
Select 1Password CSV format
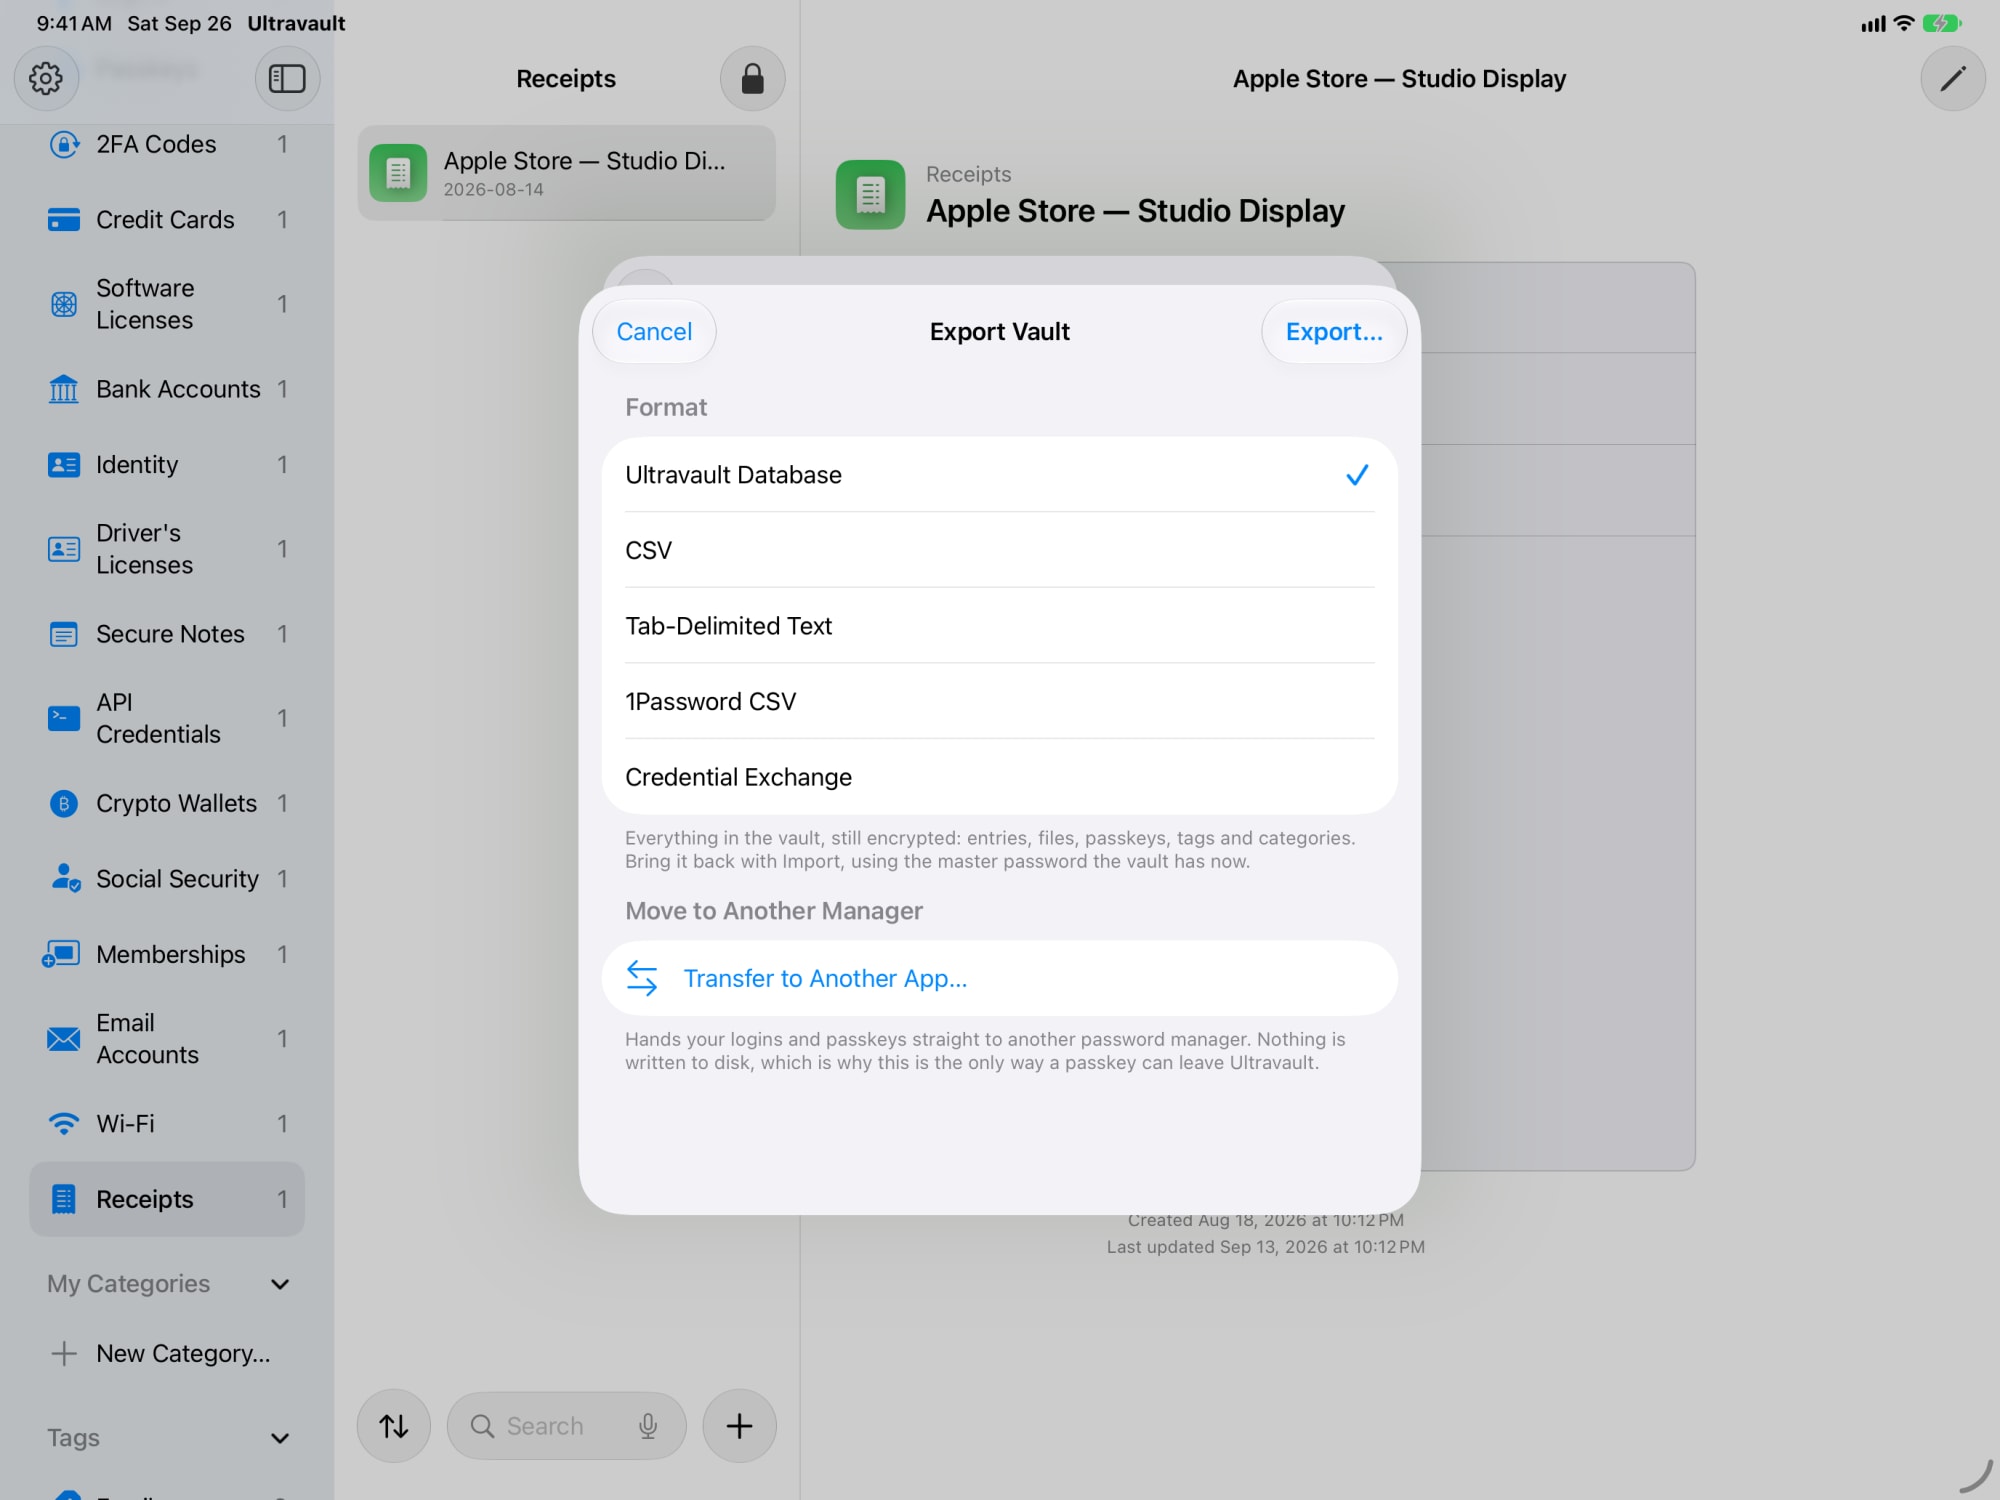(x=1000, y=702)
